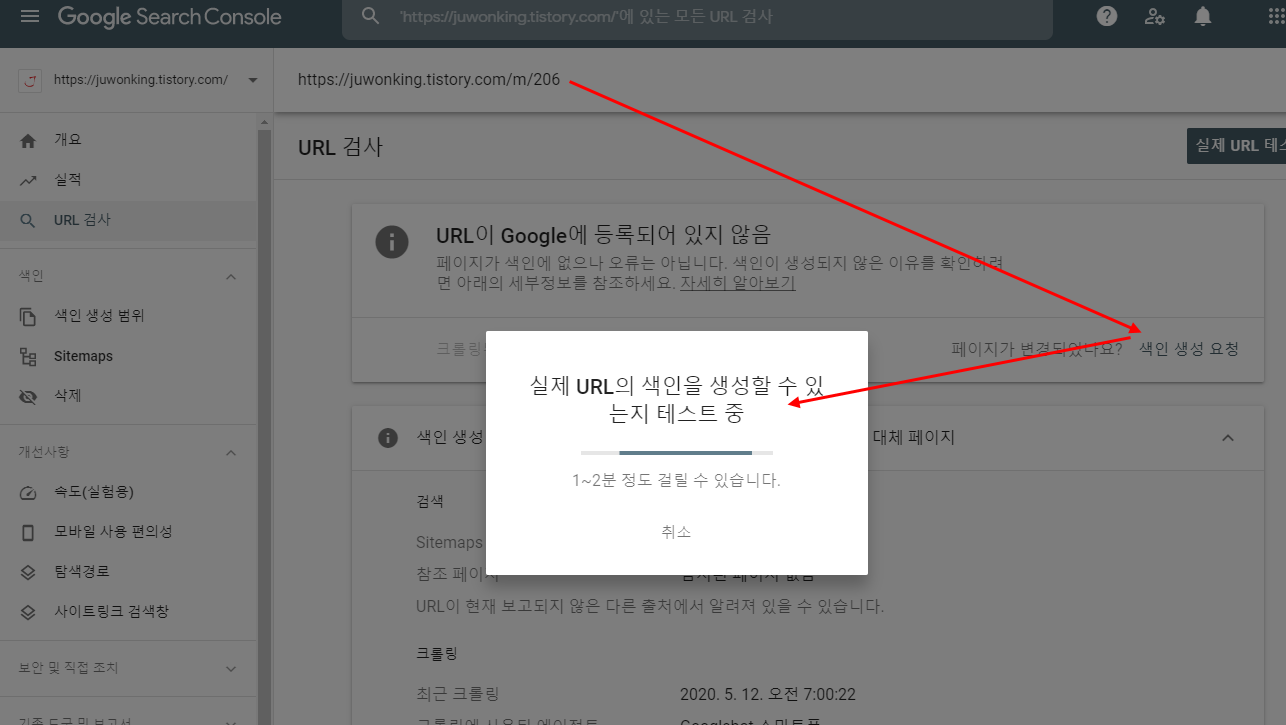This screenshot has height=725, width=1286.
Task: Click the test progress bar in dialog
Action: 676,453
